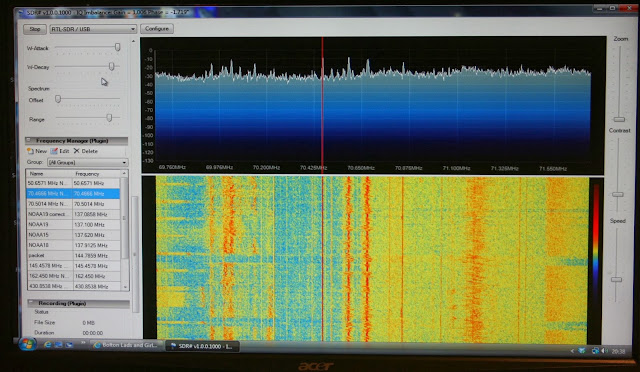Click the W-Decay slider handle
The width and height of the screenshot is (640, 372).
tap(111, 66)
